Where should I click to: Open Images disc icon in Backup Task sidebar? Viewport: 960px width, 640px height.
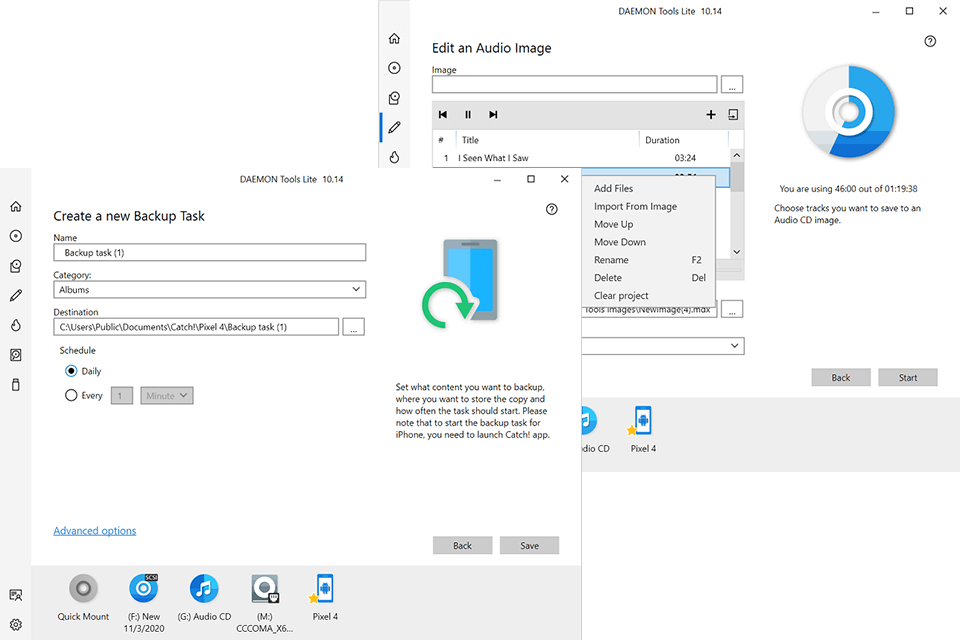pyautogui.click(x=16, y=236)
